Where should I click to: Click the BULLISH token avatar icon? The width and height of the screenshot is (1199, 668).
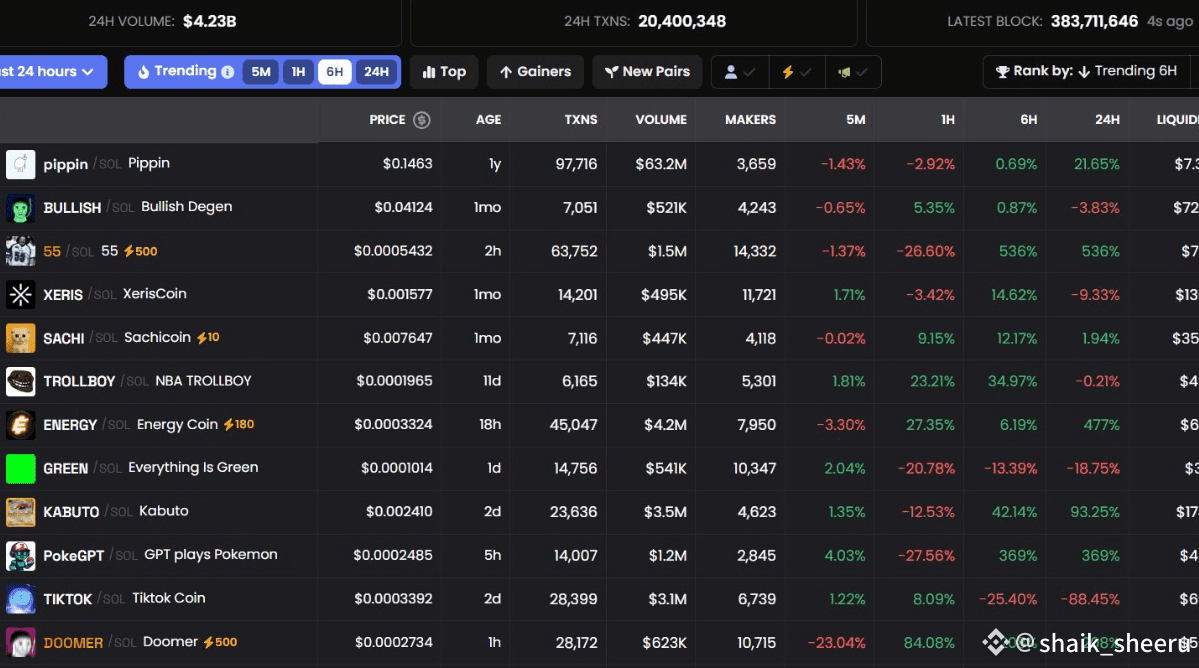[21, 208]
